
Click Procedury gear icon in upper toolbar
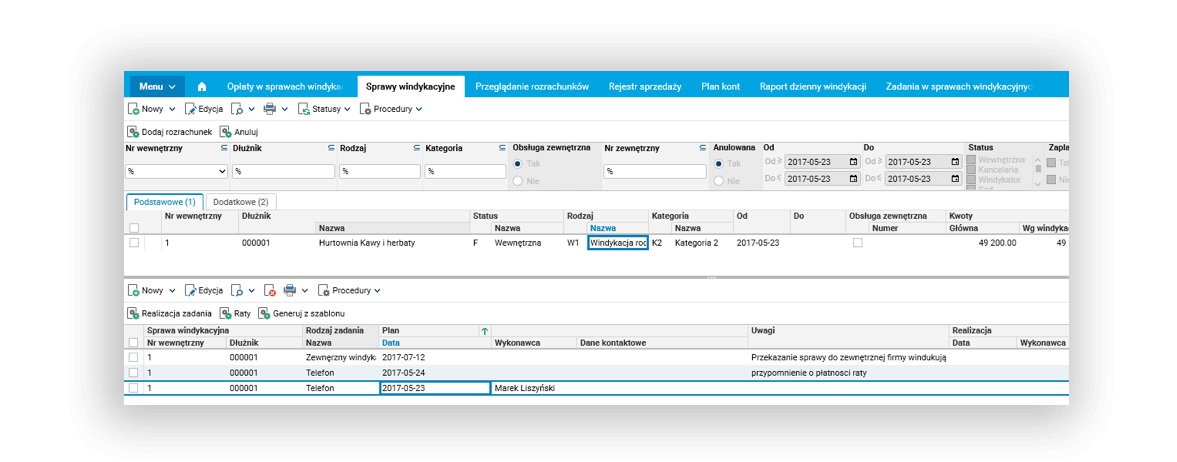[366, 109]
